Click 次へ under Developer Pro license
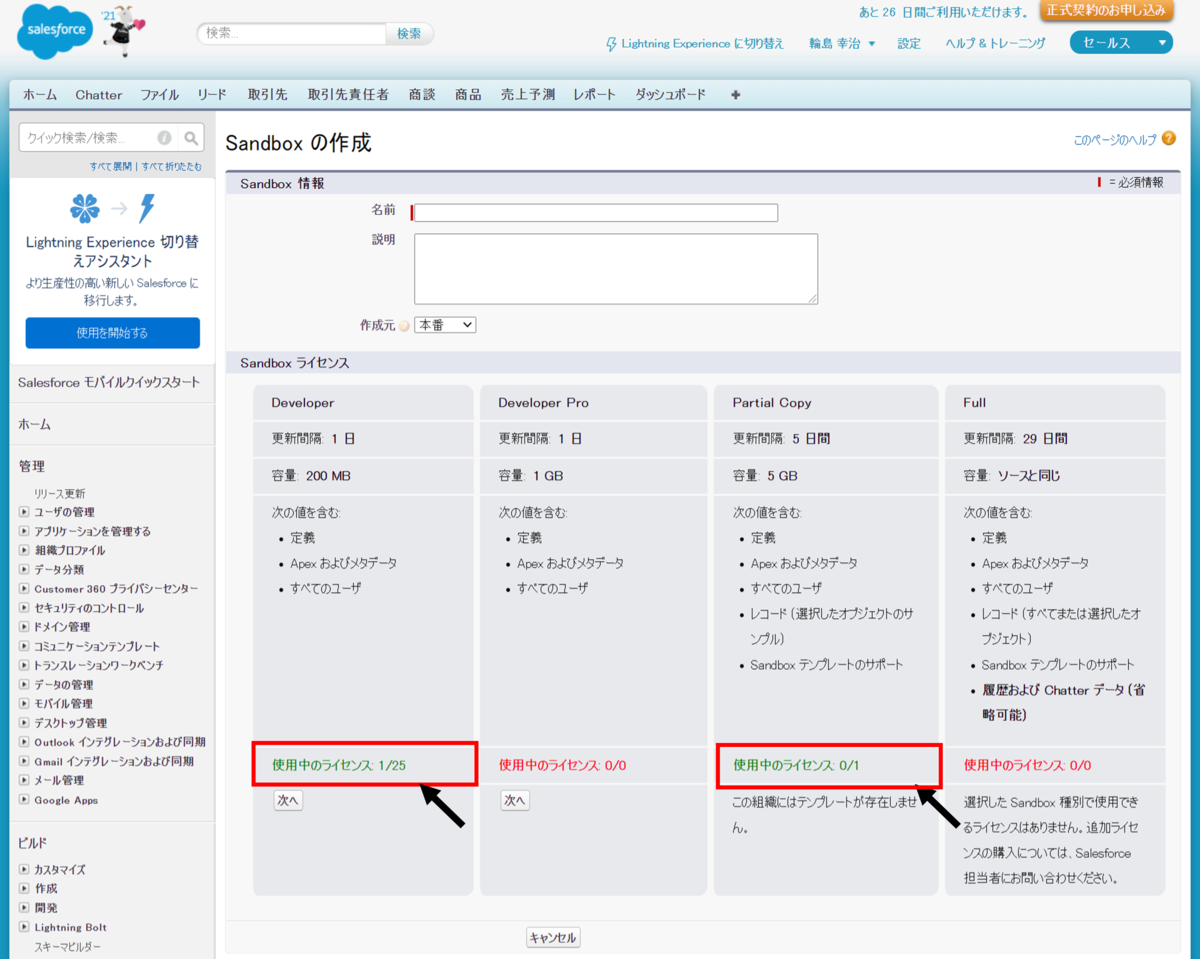Viewport: 1200px width, 959px height. pos(515,800)
